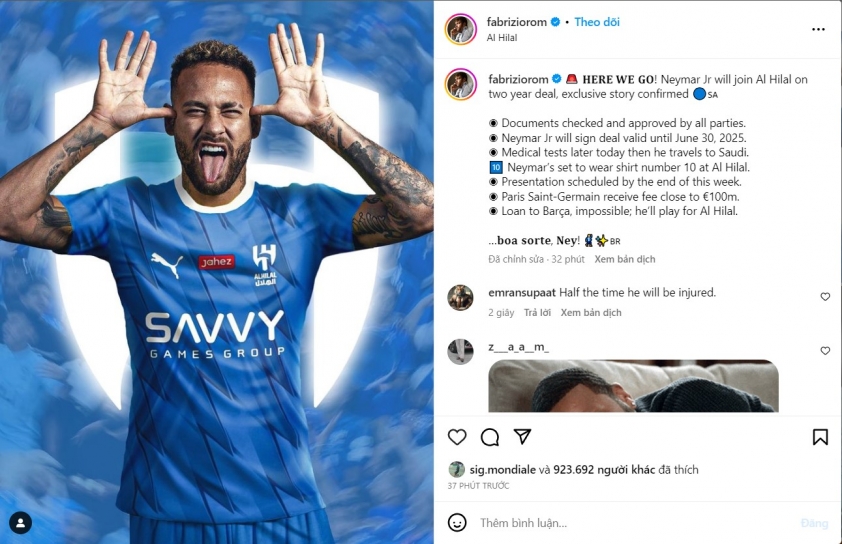This screenshot has height=544, width=842.
Task: Open comments via the speech bubble icon
Action: coord(490,437)
